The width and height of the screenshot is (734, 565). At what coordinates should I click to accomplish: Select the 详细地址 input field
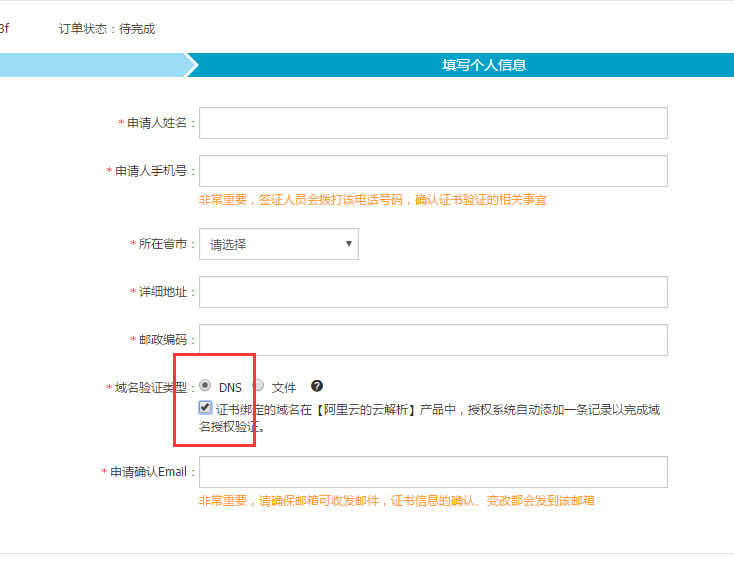pyautogui.click(x=433, y=292)
